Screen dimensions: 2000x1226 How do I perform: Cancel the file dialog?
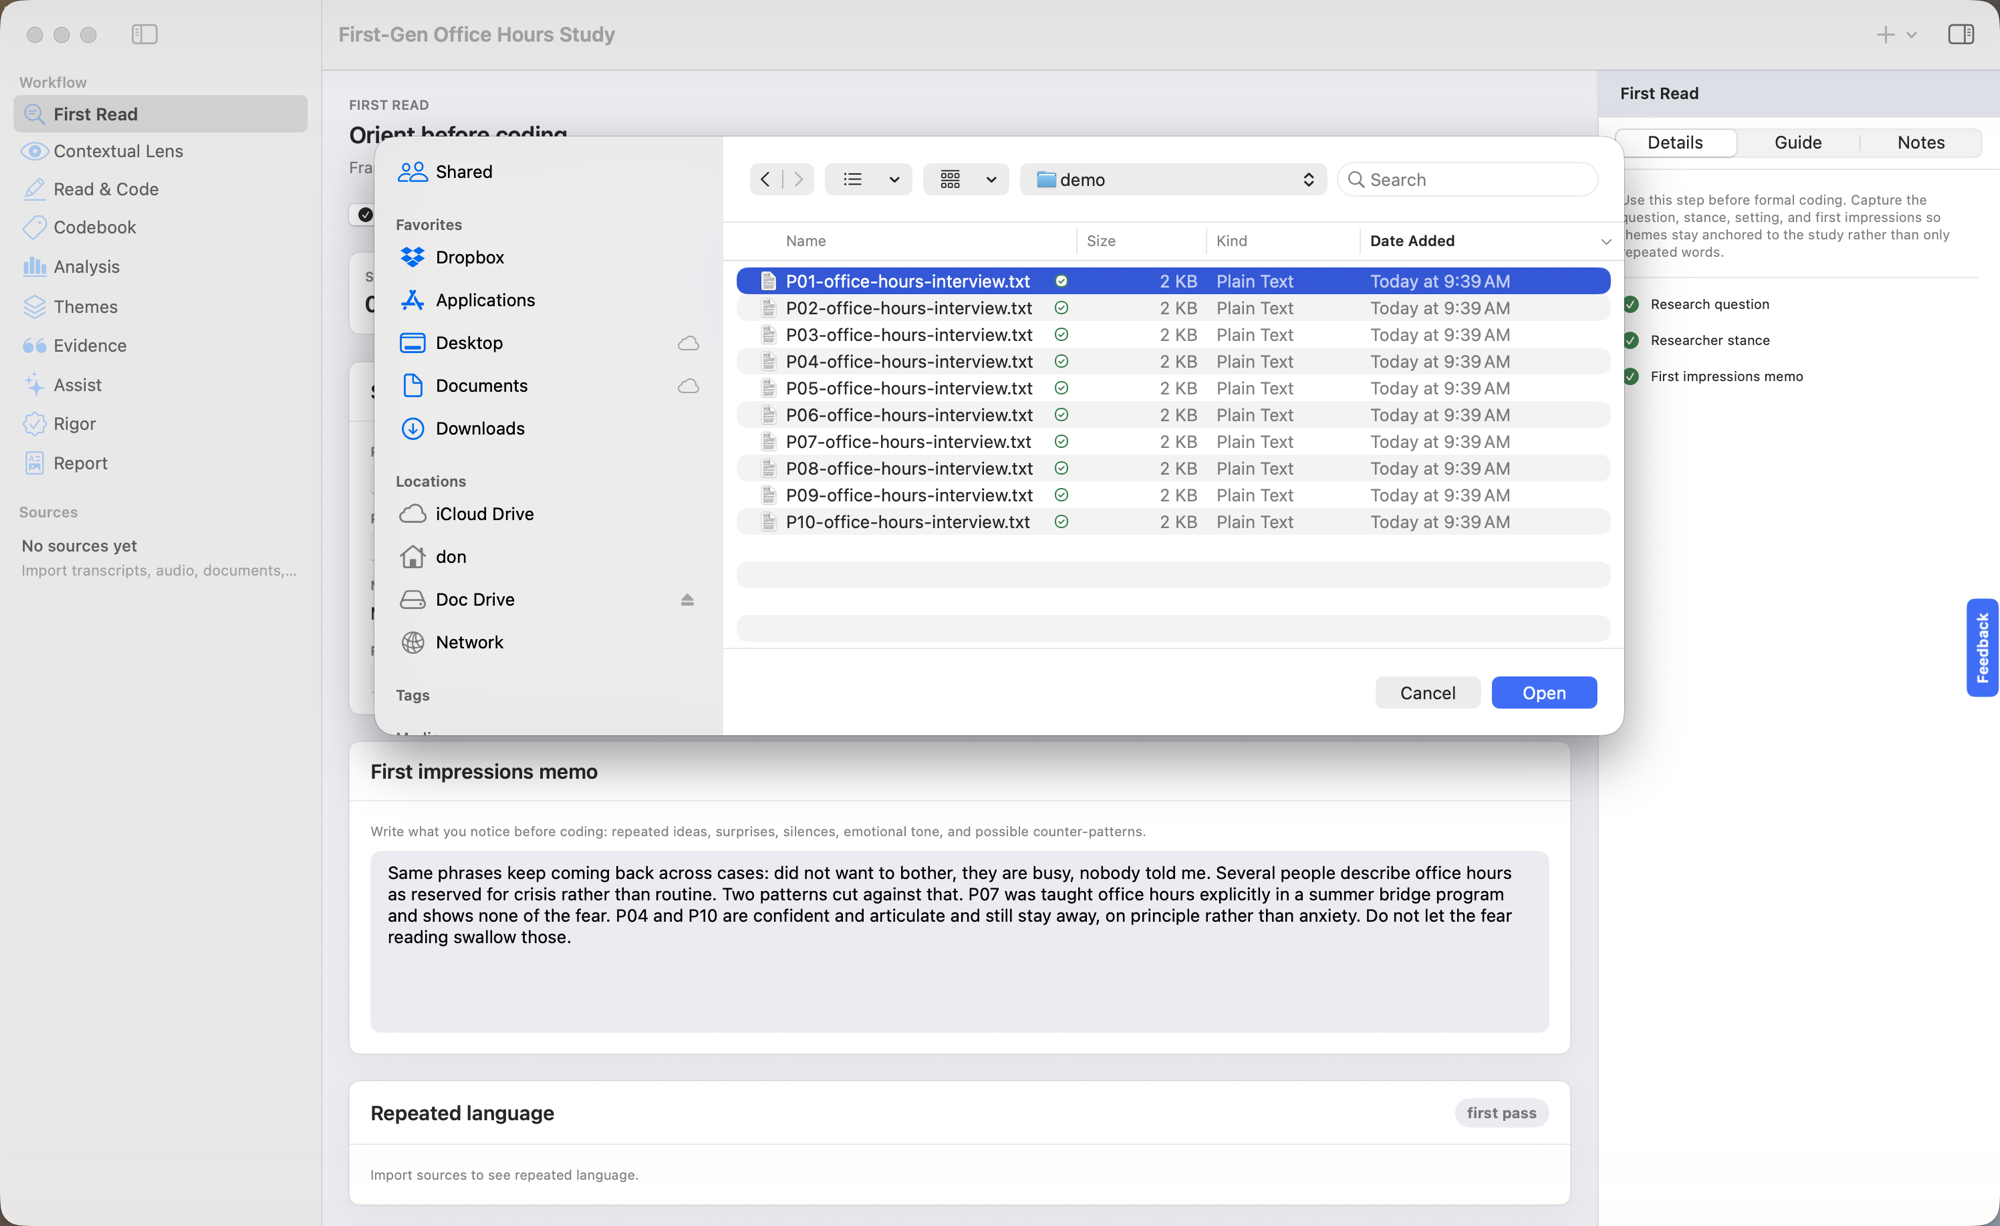[x=1427, y=693]
